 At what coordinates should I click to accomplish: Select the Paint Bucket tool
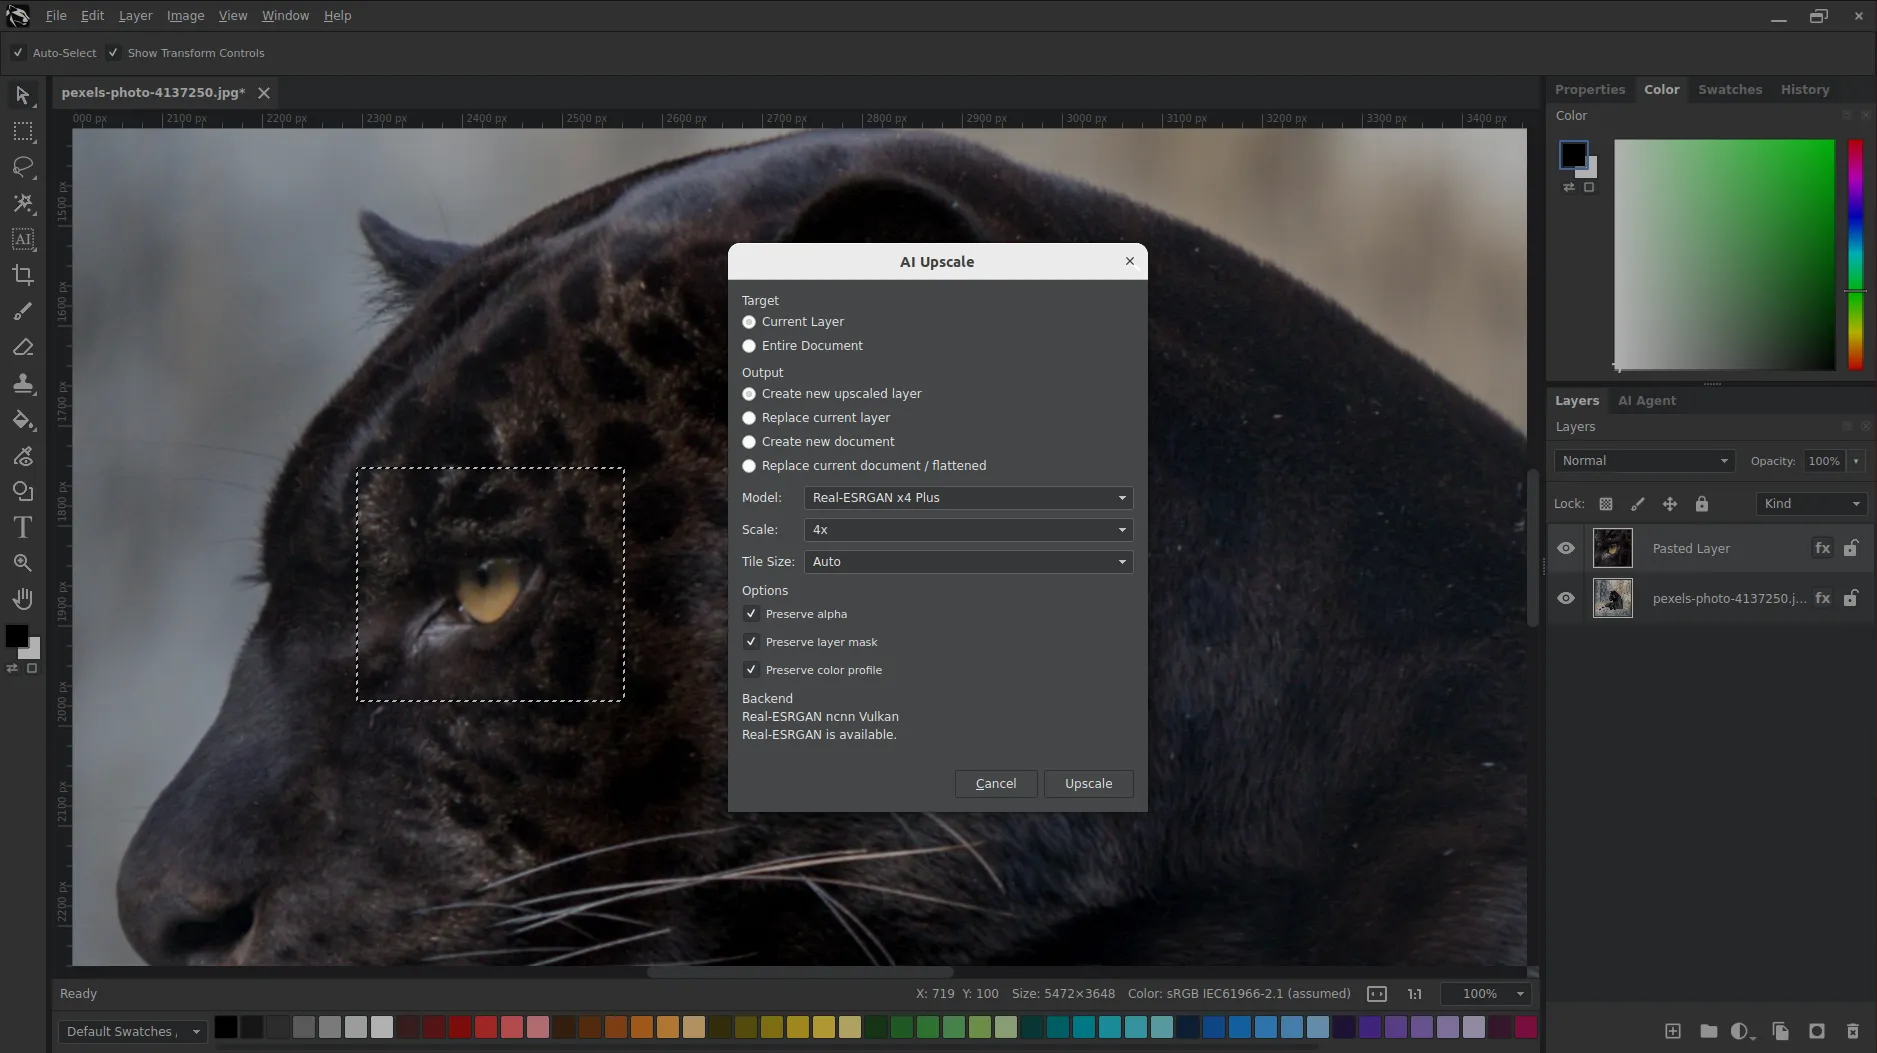coord(23,419)
